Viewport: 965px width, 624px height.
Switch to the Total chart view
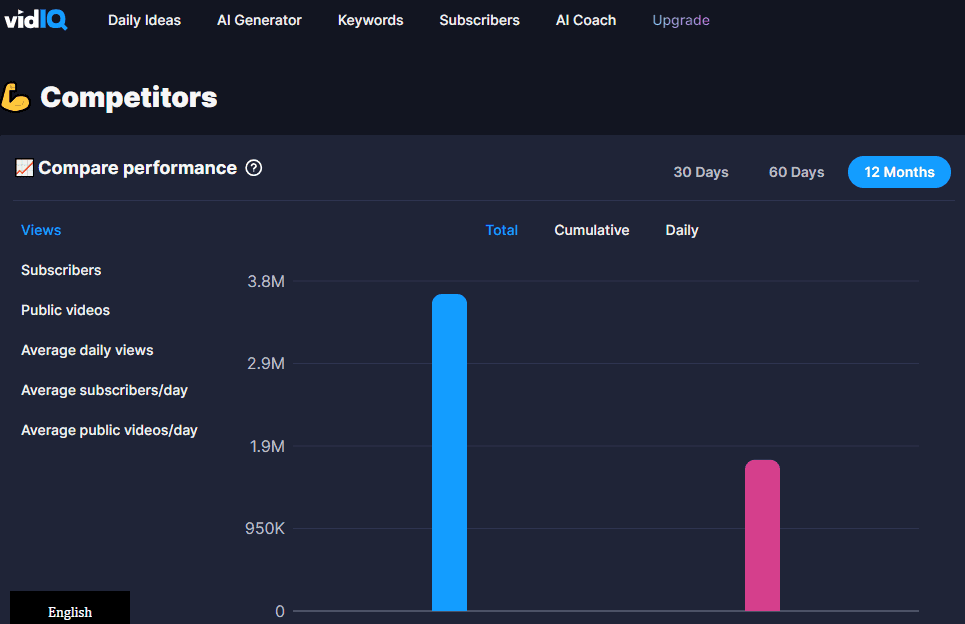click(501, 230)
